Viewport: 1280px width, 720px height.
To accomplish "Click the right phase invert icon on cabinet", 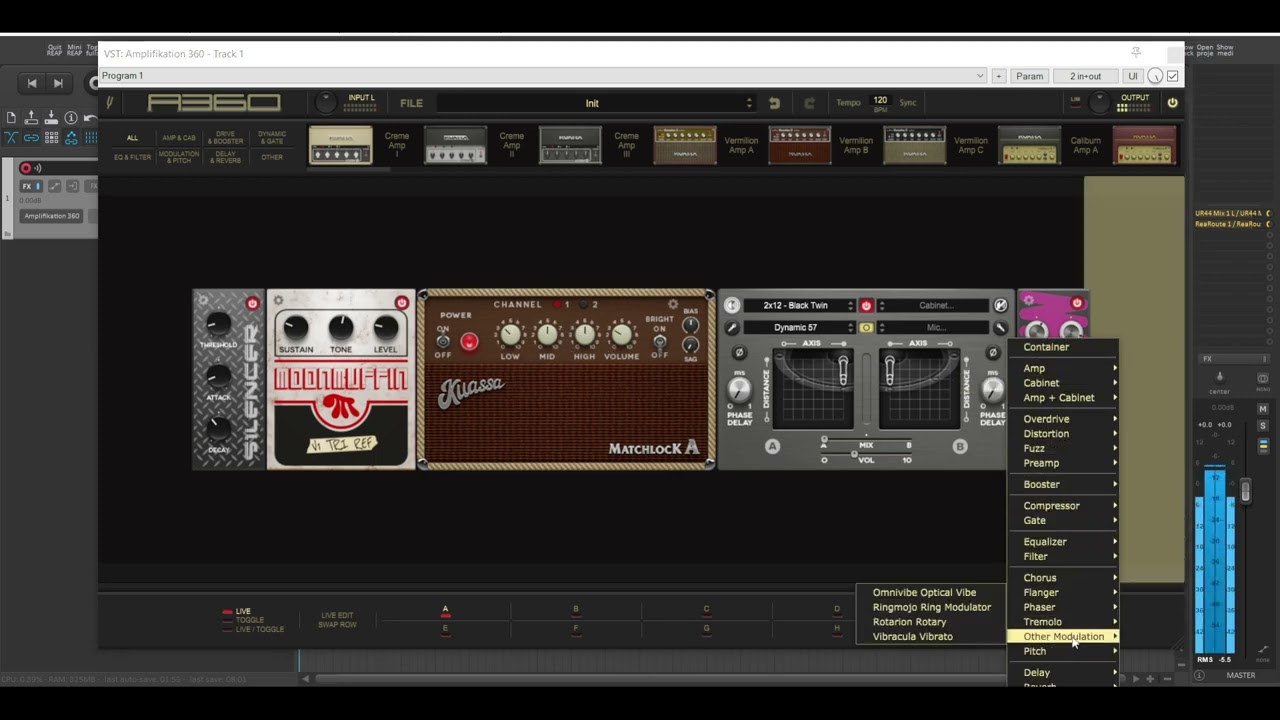I will pos(992,352).
